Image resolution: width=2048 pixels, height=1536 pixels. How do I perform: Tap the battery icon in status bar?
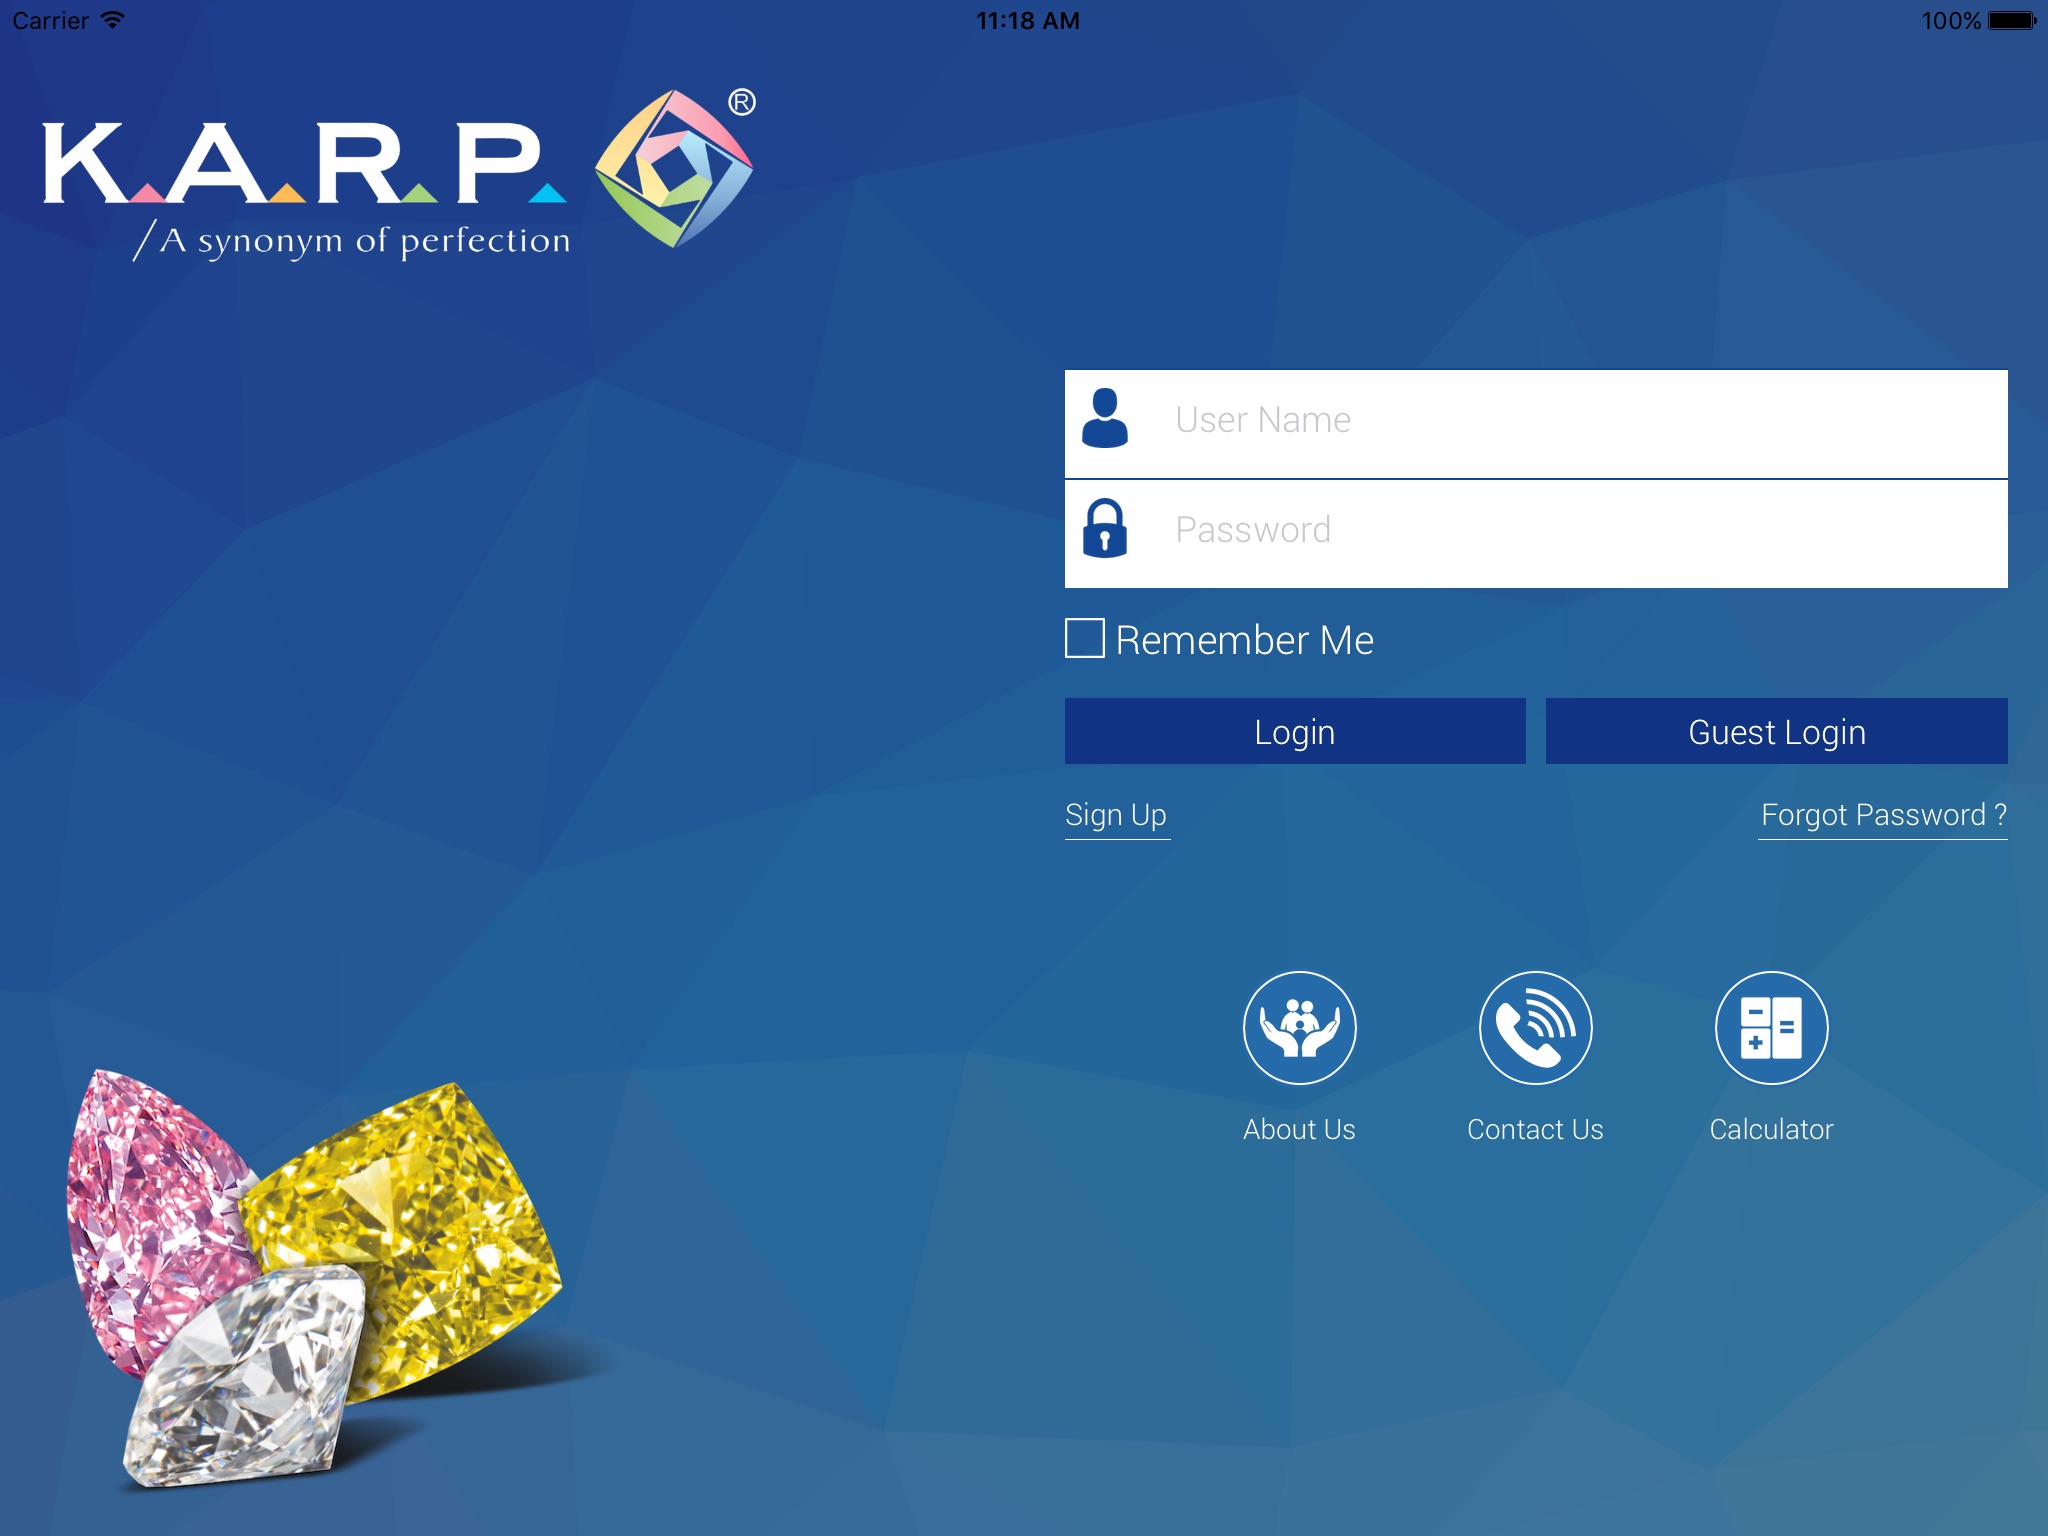(x=2011, y=21)
